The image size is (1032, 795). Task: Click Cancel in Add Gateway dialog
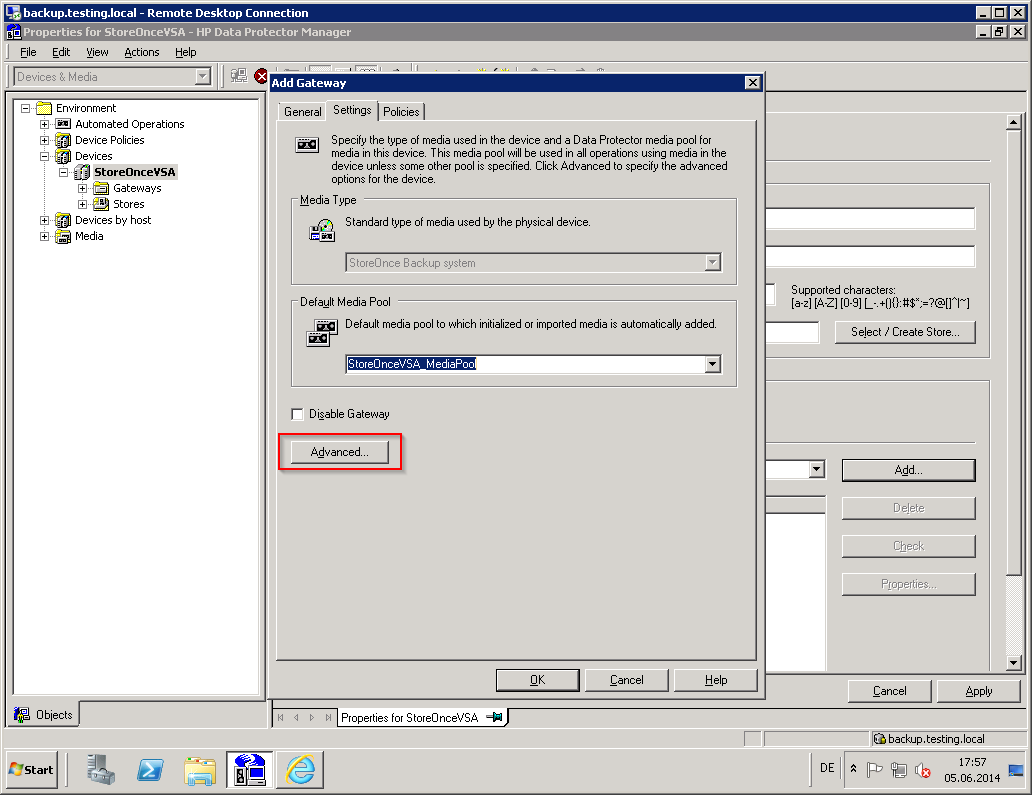tap(627, 680)
